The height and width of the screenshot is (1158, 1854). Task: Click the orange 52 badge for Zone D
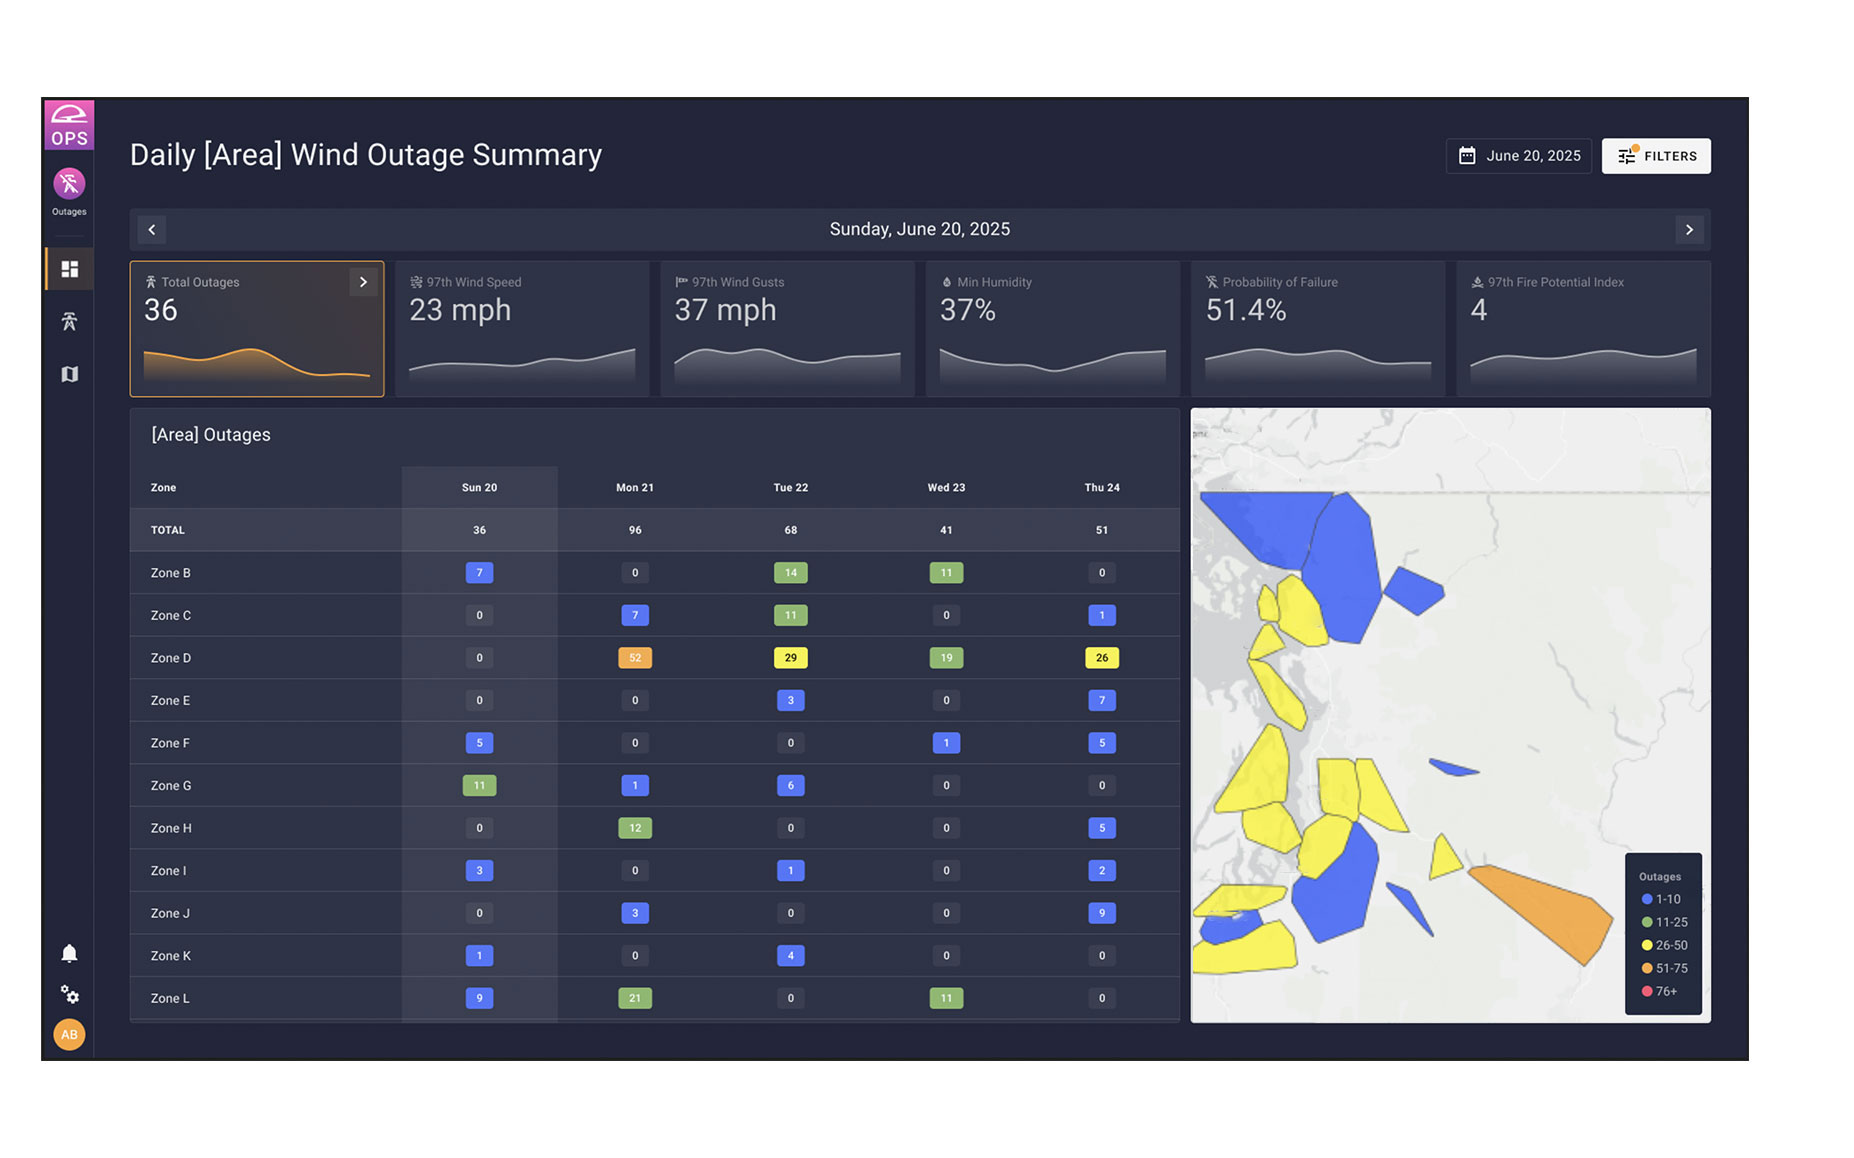634,658
